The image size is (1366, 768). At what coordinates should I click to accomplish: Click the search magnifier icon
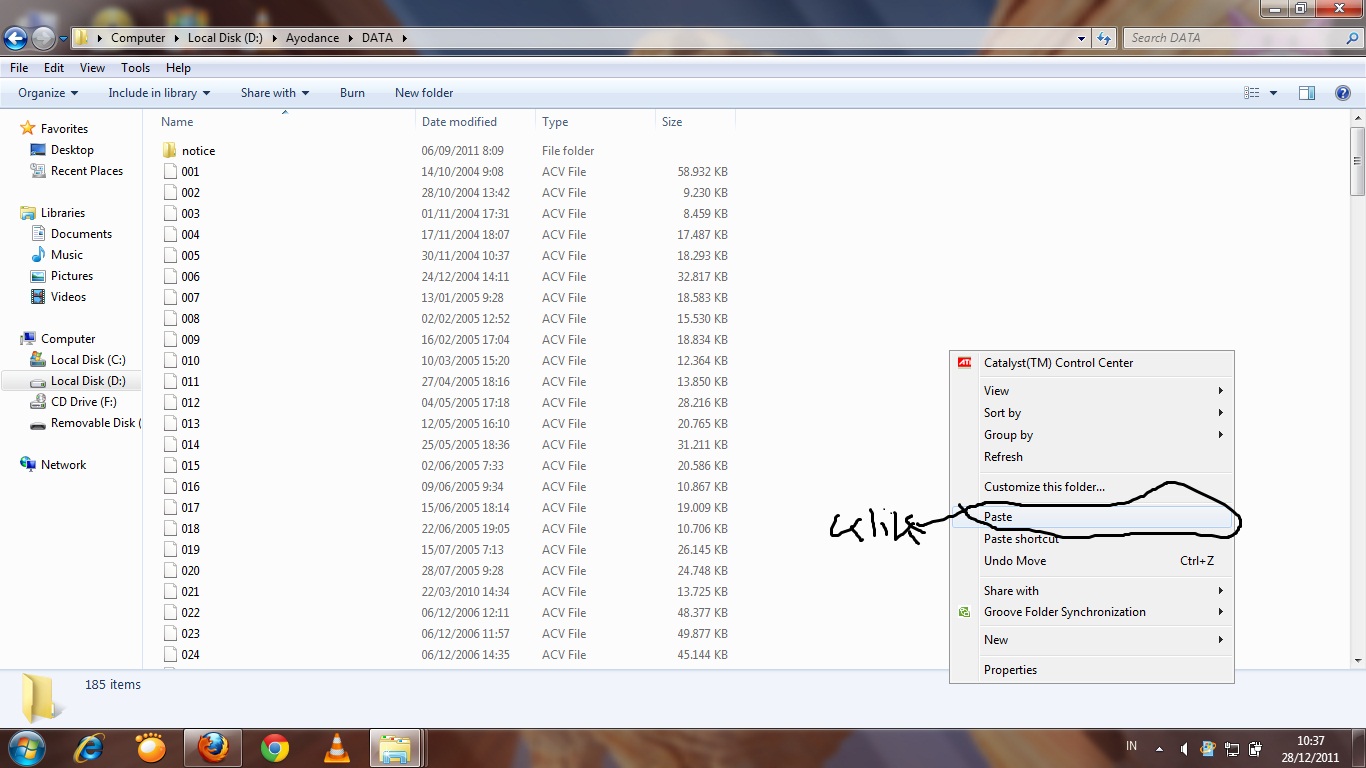(x=1352, y=38)
